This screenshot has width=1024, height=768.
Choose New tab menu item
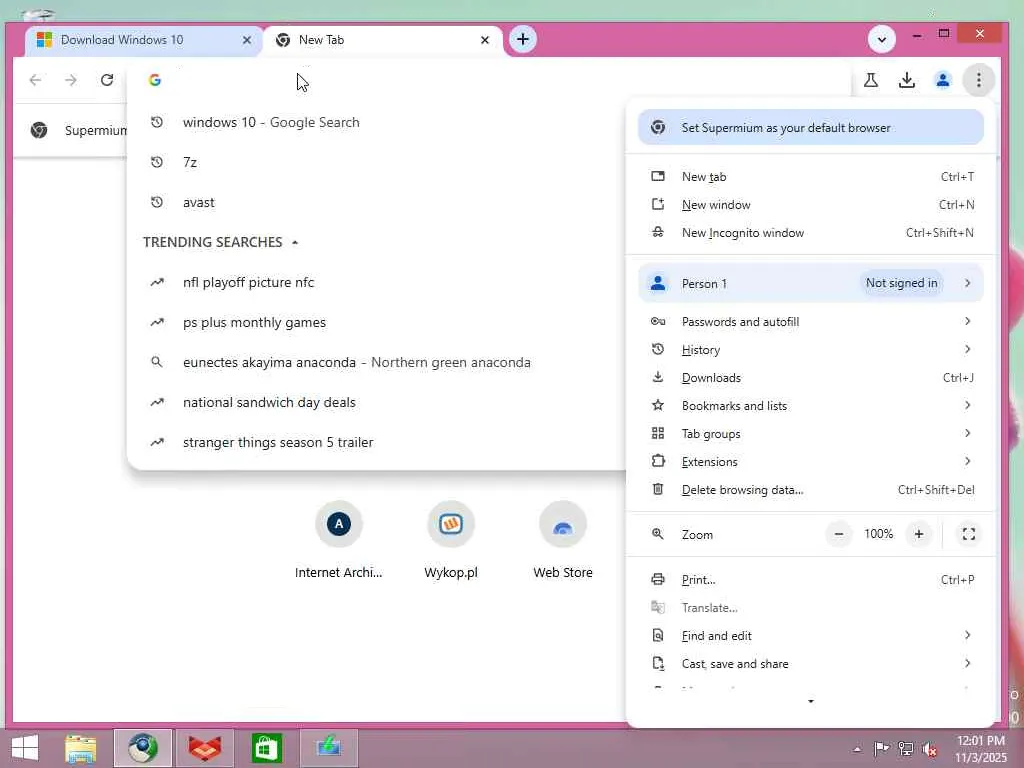810,176
